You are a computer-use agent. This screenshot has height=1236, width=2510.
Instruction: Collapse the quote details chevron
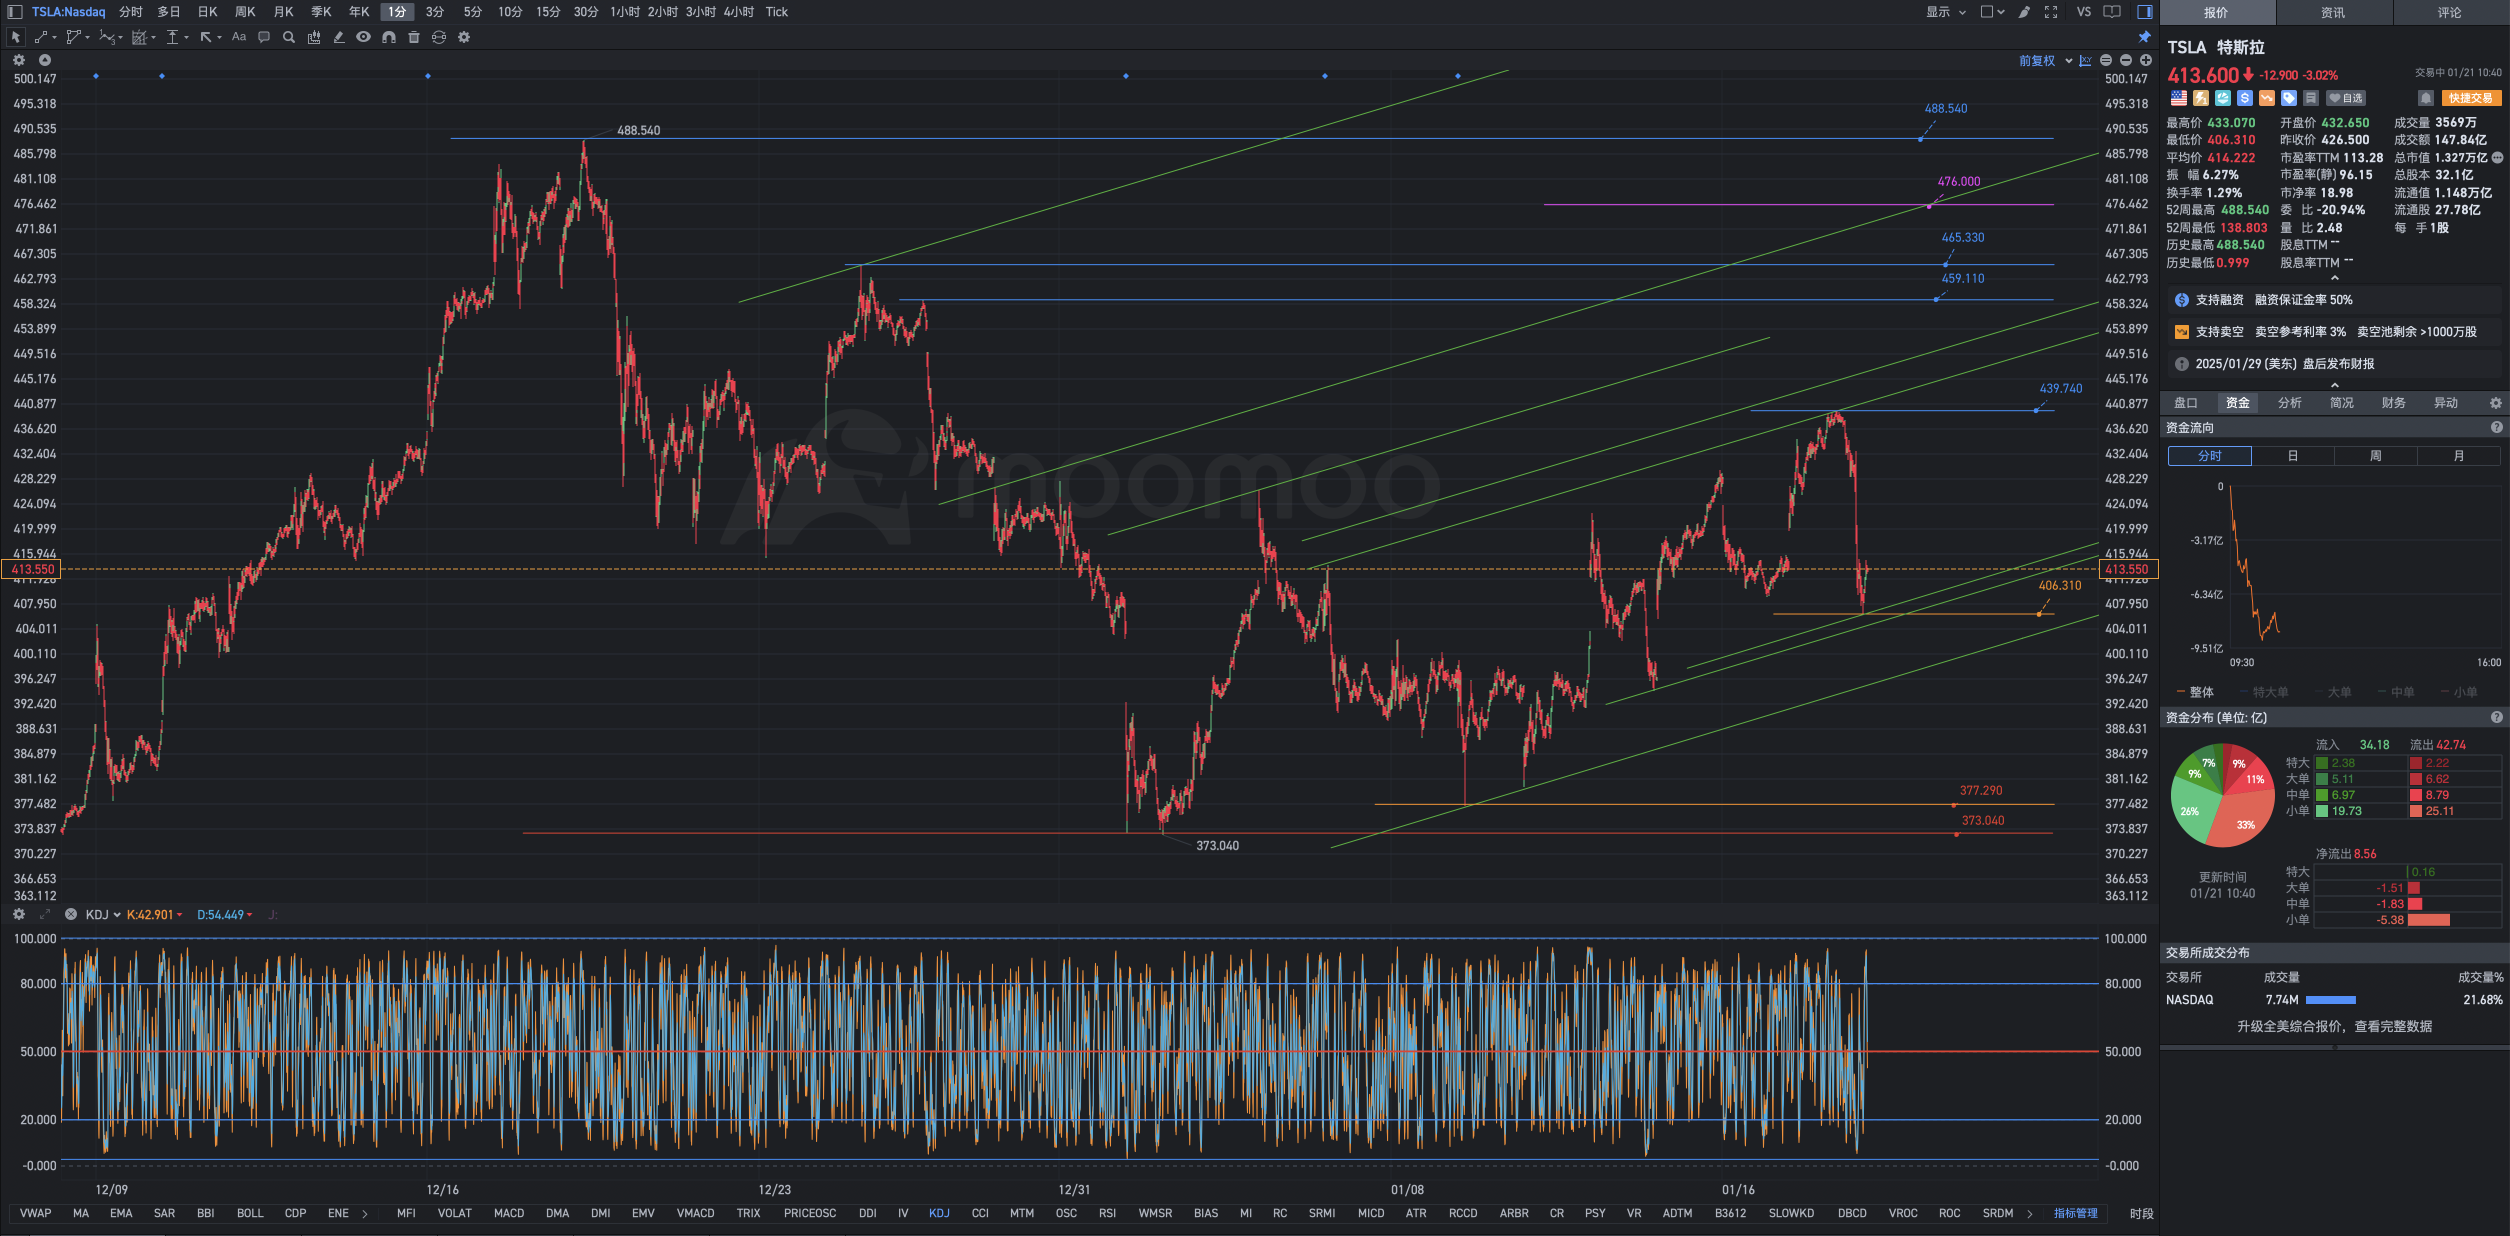tap(2335, 278)
